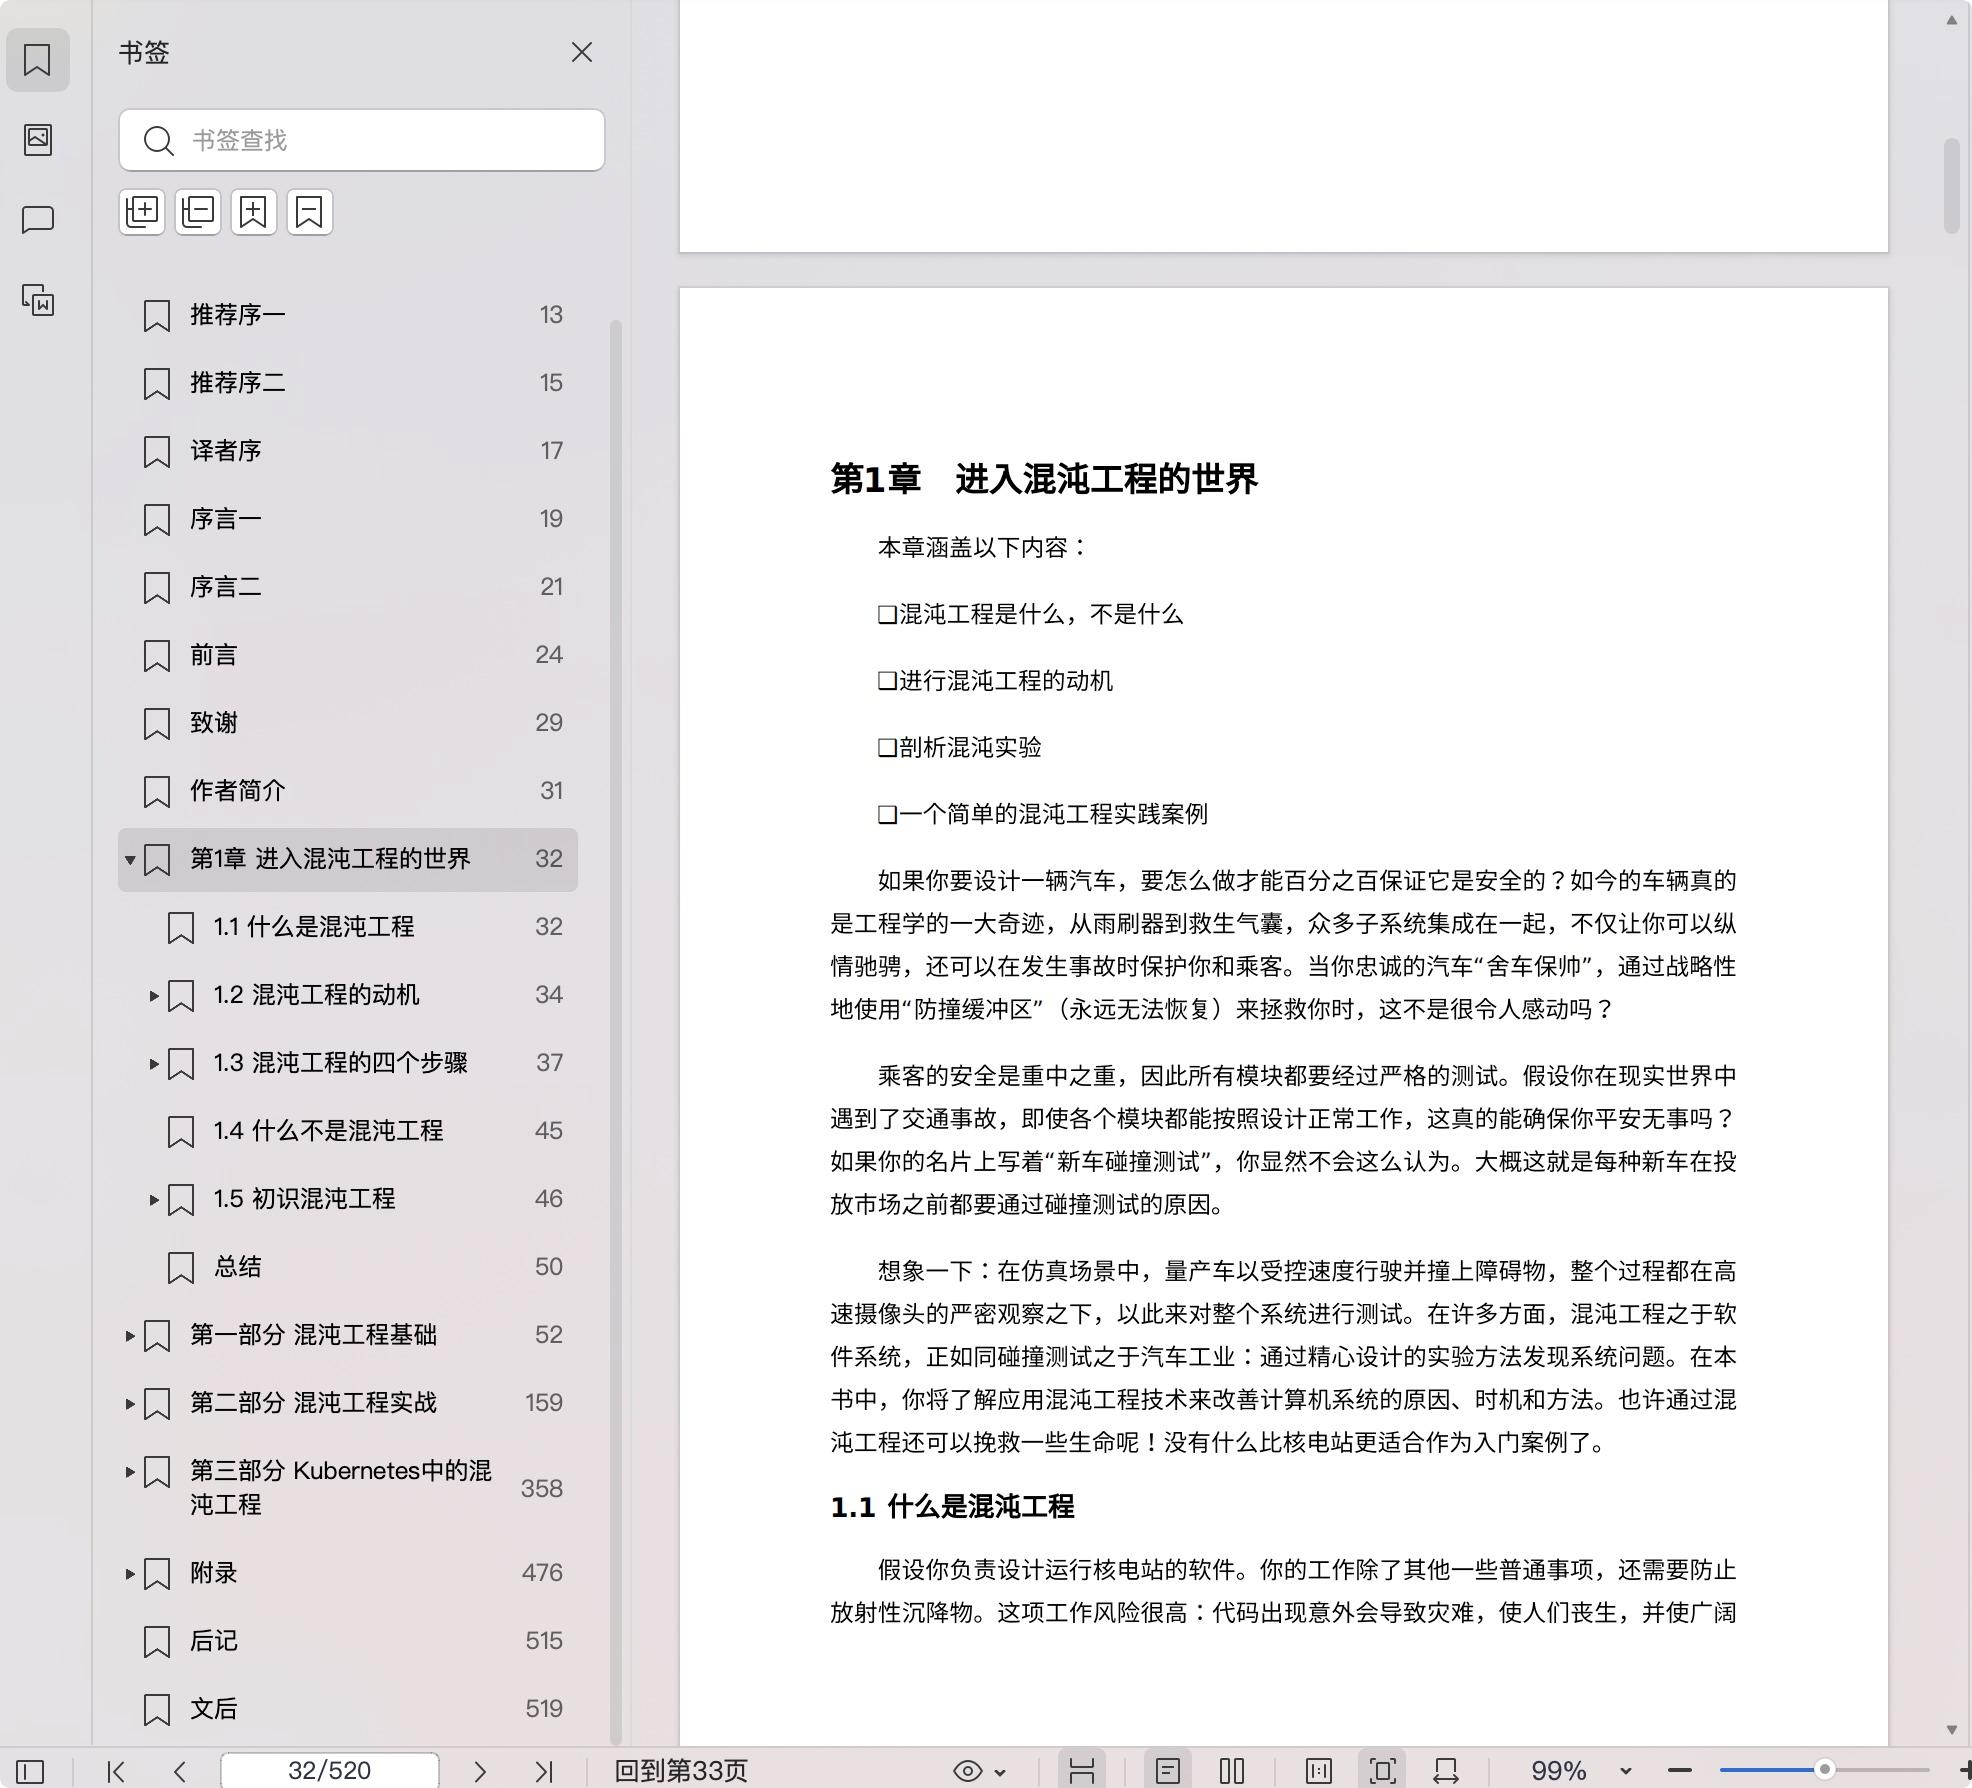Screen dimensions: 1972x1788
Task: Go to previous page
Action: 180,1771
